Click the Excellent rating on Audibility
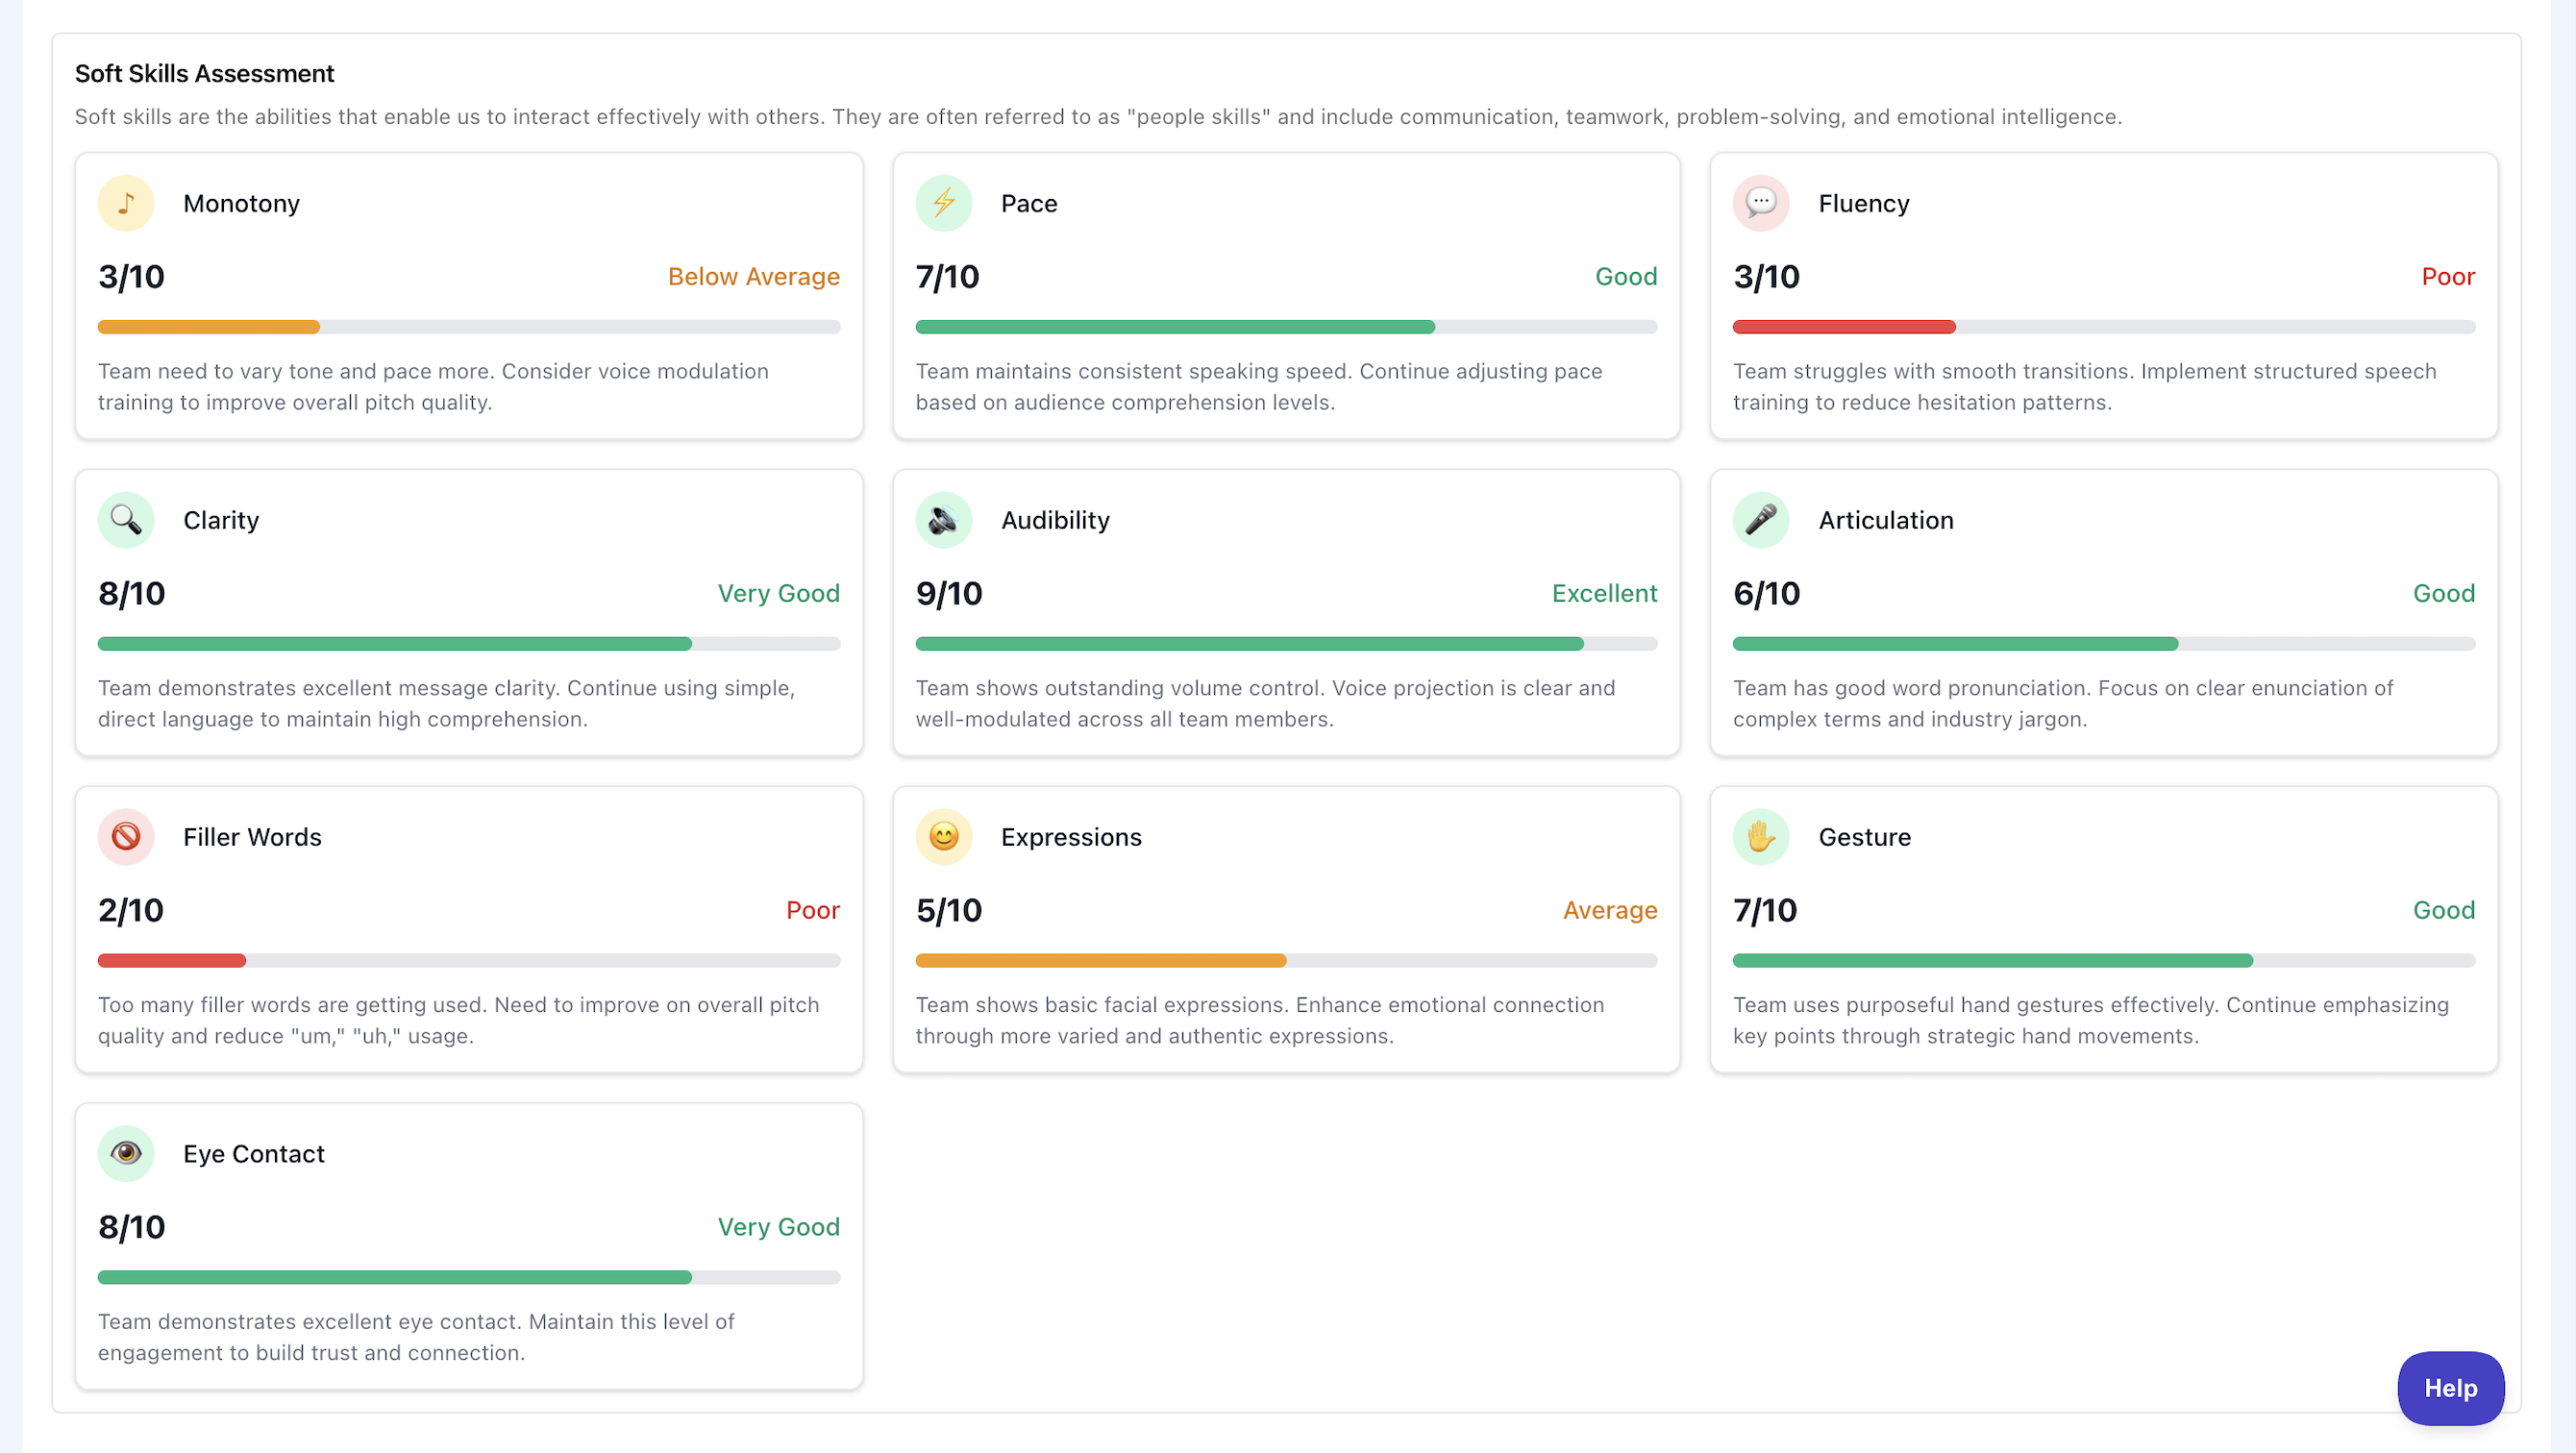The image size is (2576, 1453). point(1603,594)
